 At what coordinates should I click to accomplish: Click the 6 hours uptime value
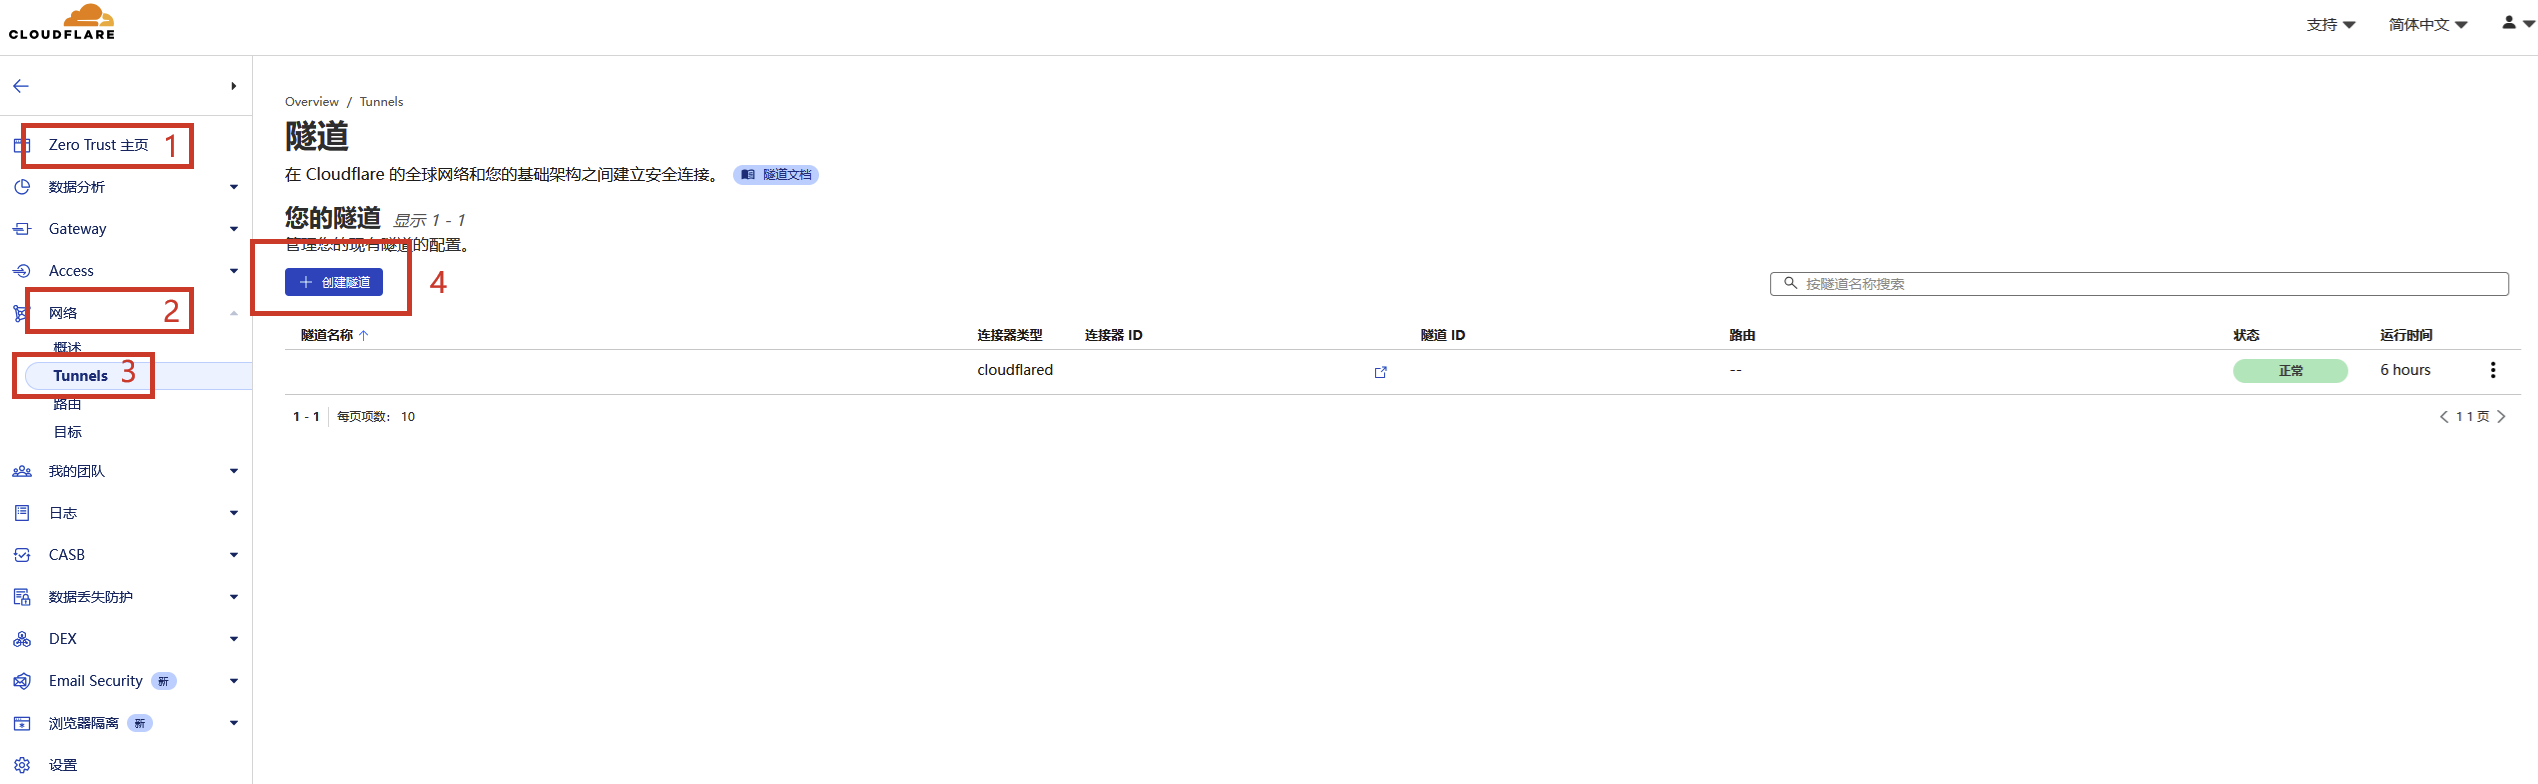pos(2405,370)
